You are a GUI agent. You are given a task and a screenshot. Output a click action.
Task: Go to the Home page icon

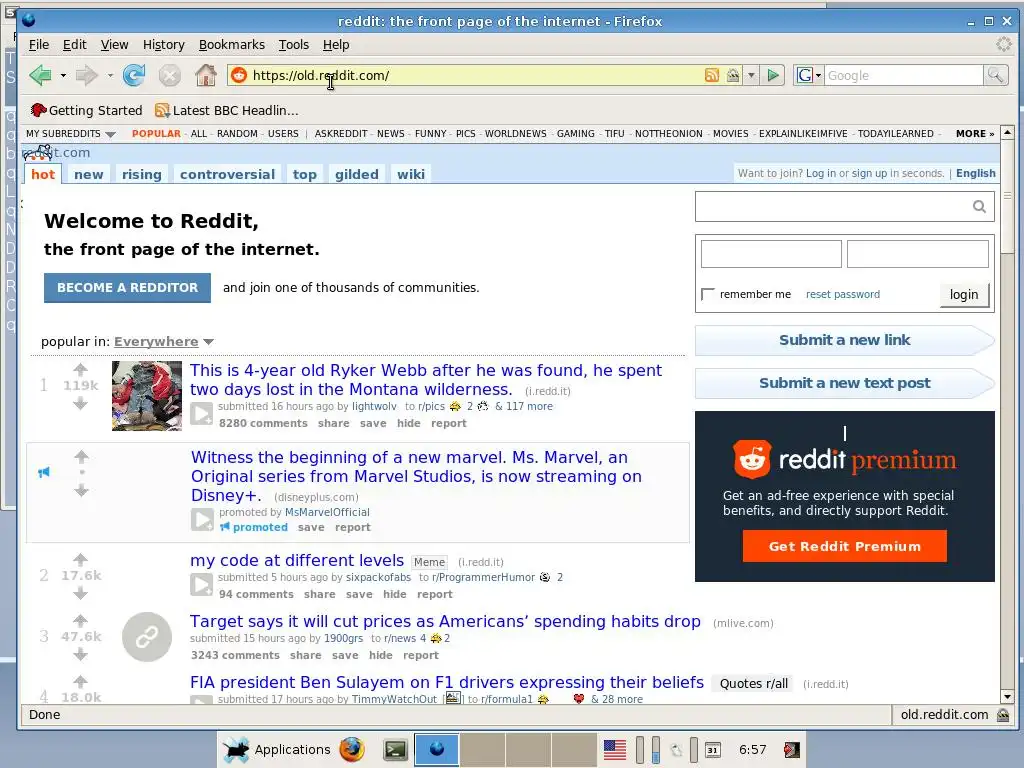point(206,76)
